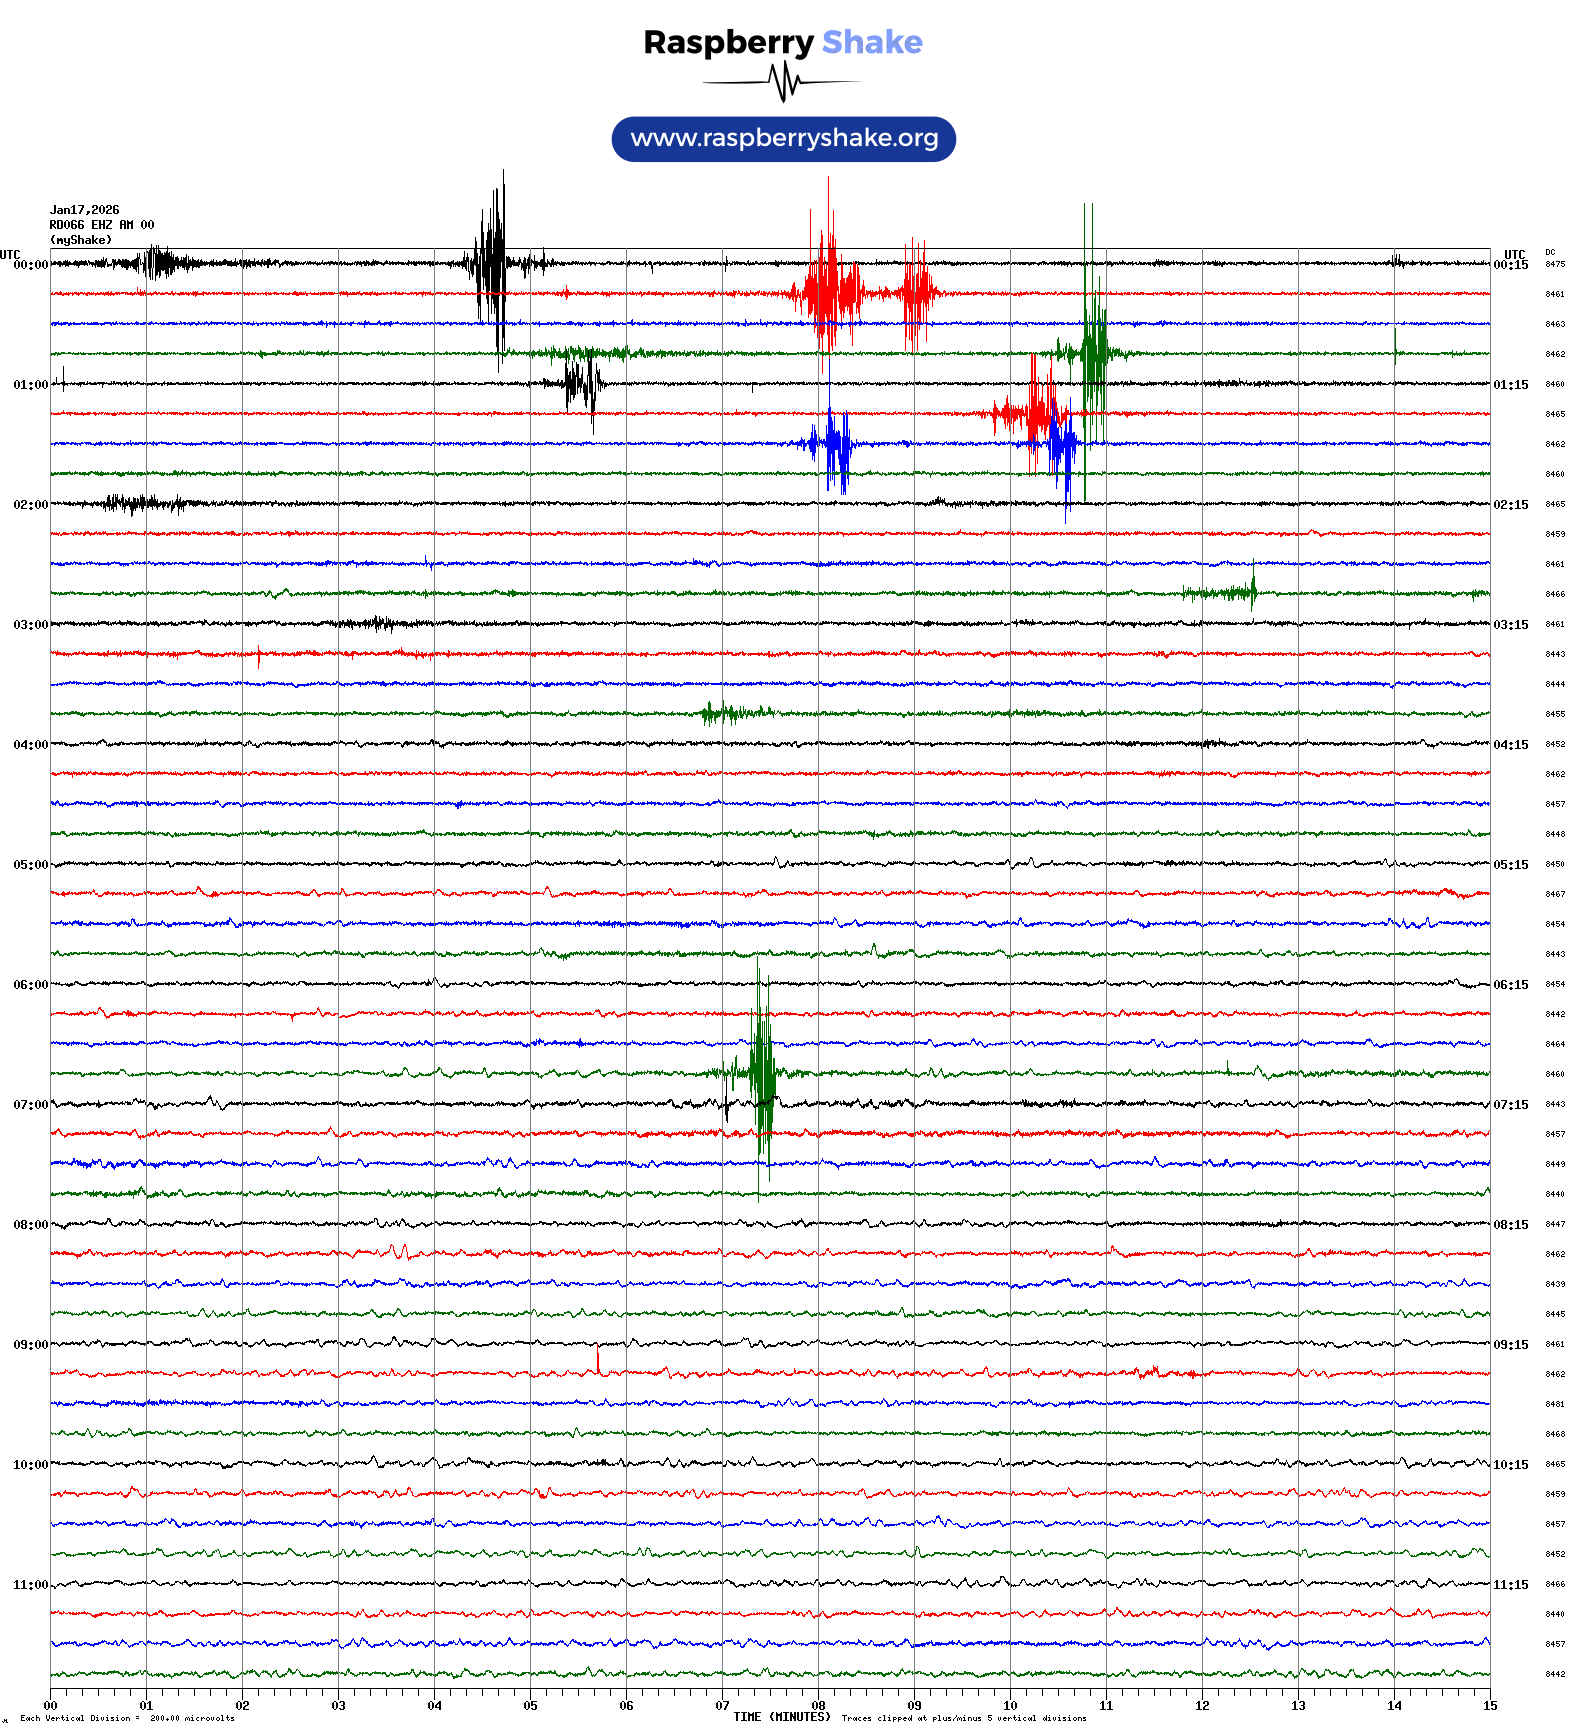Viewport: 1570px width, 1732px height.
Task: Open the www.raspberryshake.org link
Action: click(x=784, y=139)
